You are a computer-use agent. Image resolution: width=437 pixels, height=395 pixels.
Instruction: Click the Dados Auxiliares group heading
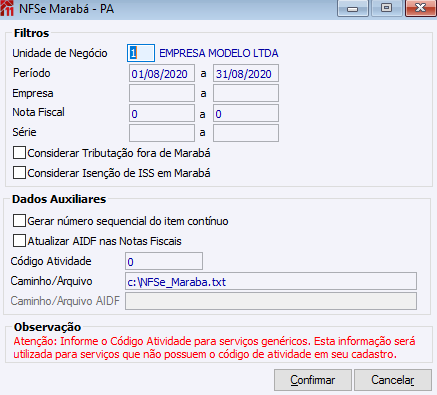click(59, 199)
